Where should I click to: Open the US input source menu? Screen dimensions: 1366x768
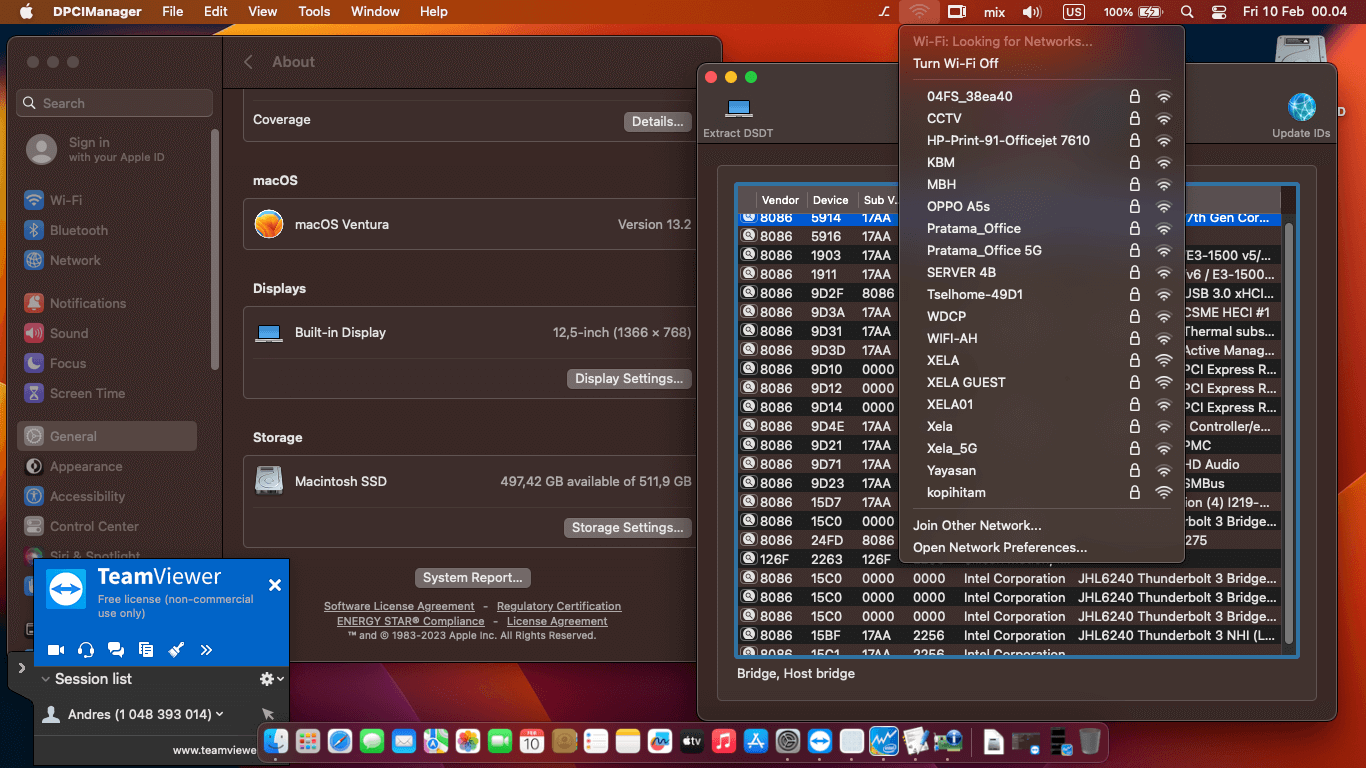(1074, 12)
